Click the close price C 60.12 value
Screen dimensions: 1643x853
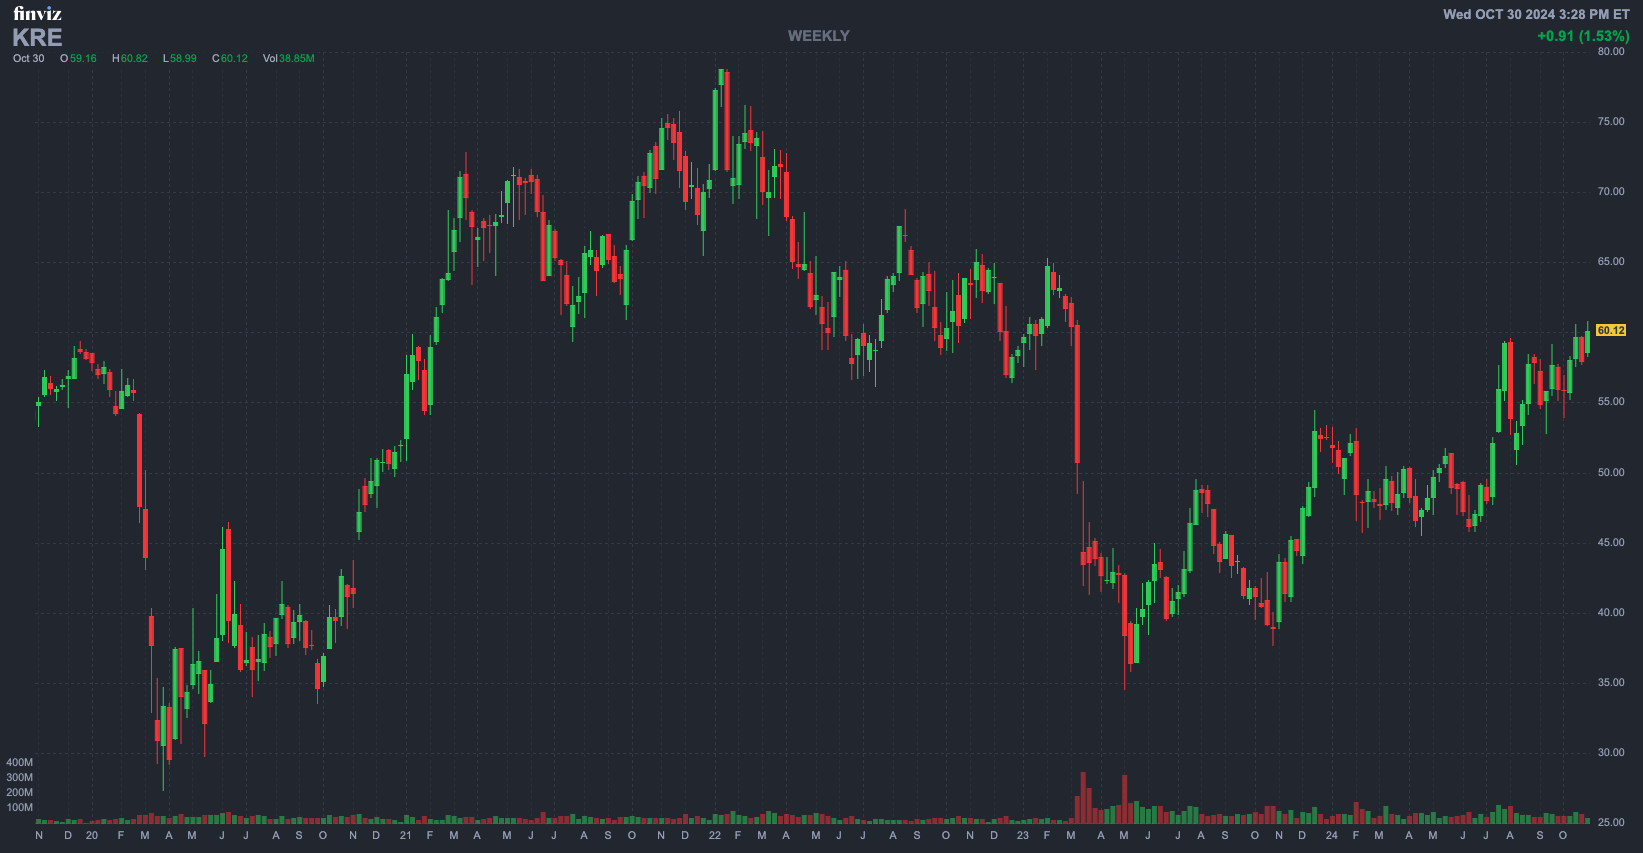230,59
